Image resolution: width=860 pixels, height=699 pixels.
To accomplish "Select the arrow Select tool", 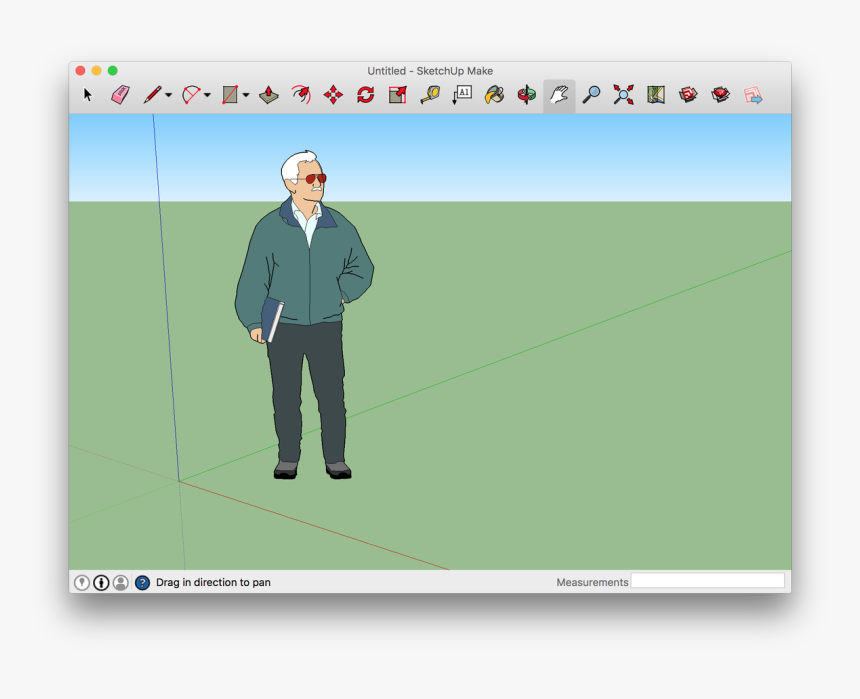I will tap(88, 95).
